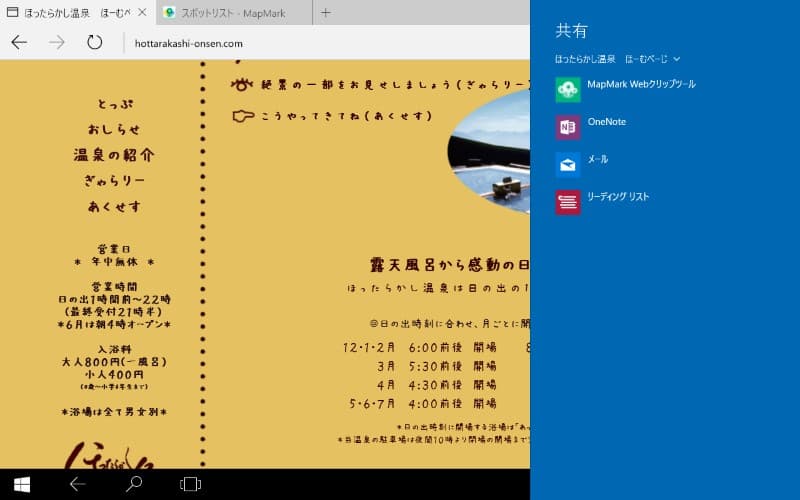Open taskbar search magnifier
This screenshot has width=800, height=500.
coord(133,484)
